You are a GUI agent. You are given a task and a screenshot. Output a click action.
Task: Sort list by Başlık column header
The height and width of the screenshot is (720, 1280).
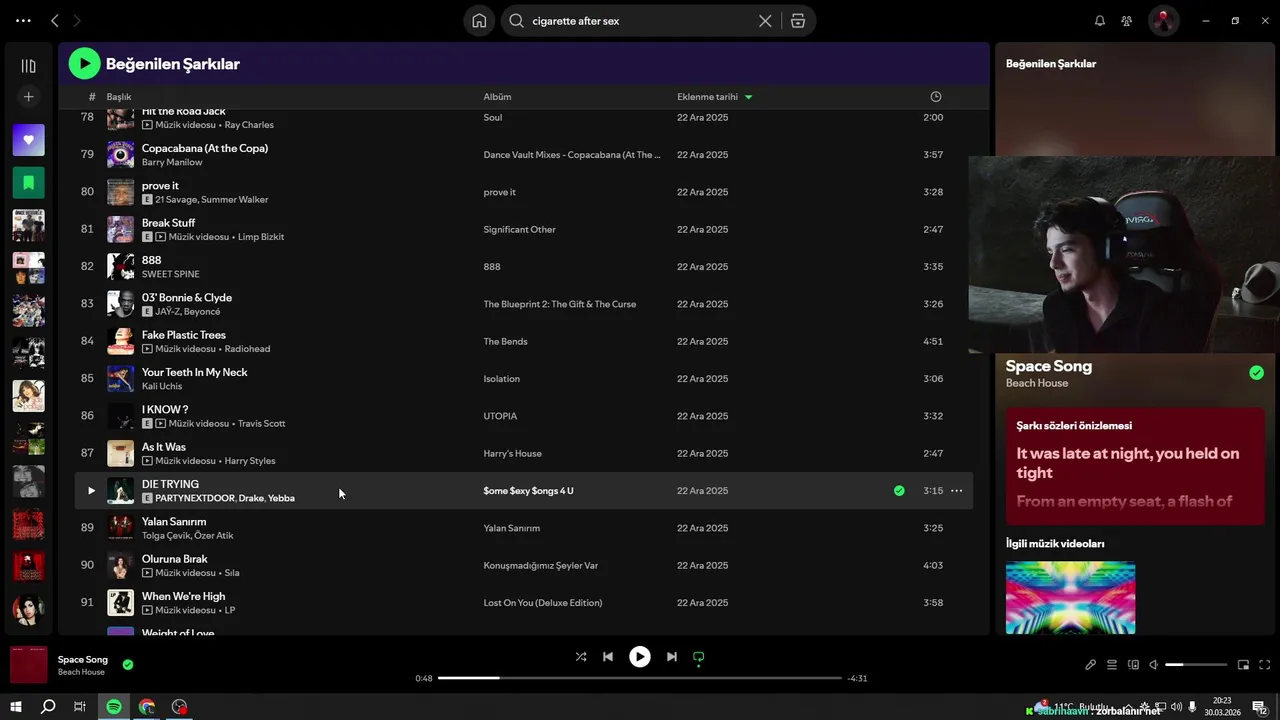(x=119, y=97)
